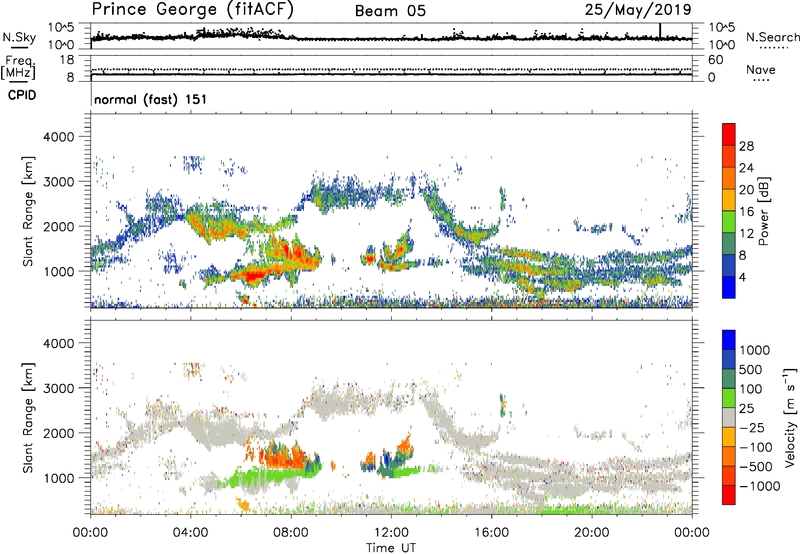Click the velocity panel 'Slant Range [km]' label
The image size is (800, 554).
tap(28, 417)
